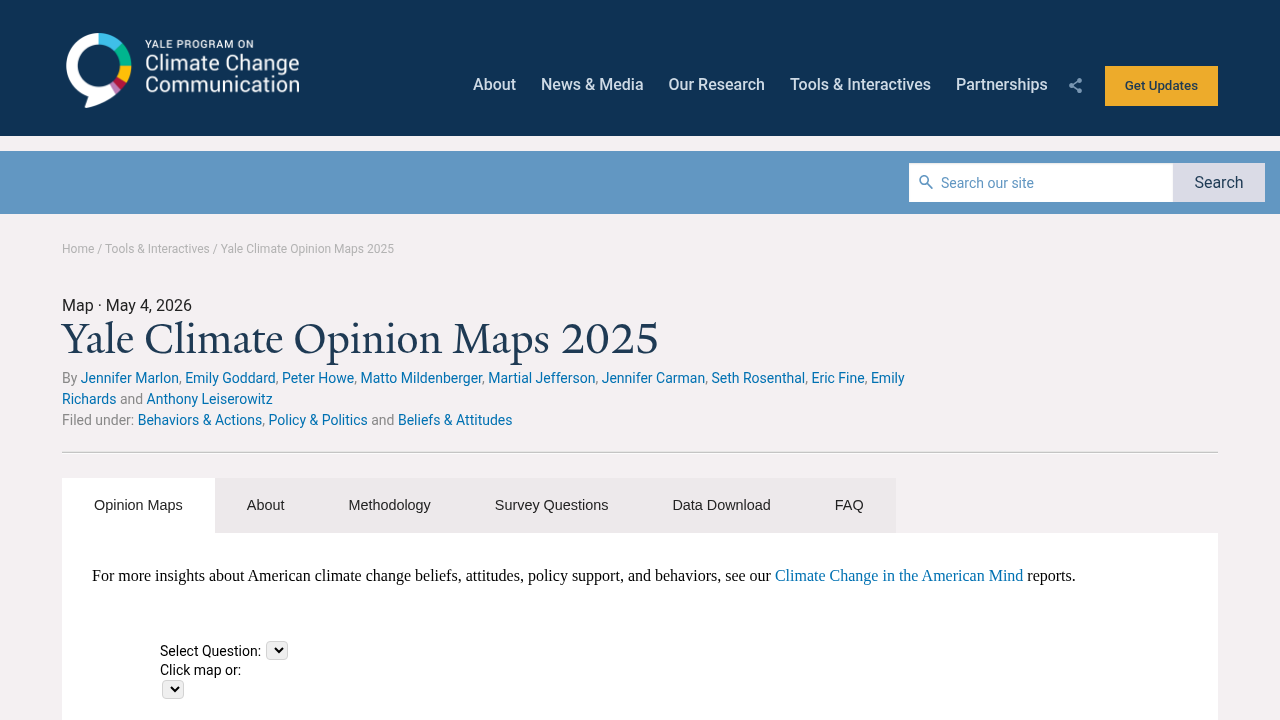1280x720 pixels.
Task: Open author Jennifer Carman's page
Action: [653, 378]
